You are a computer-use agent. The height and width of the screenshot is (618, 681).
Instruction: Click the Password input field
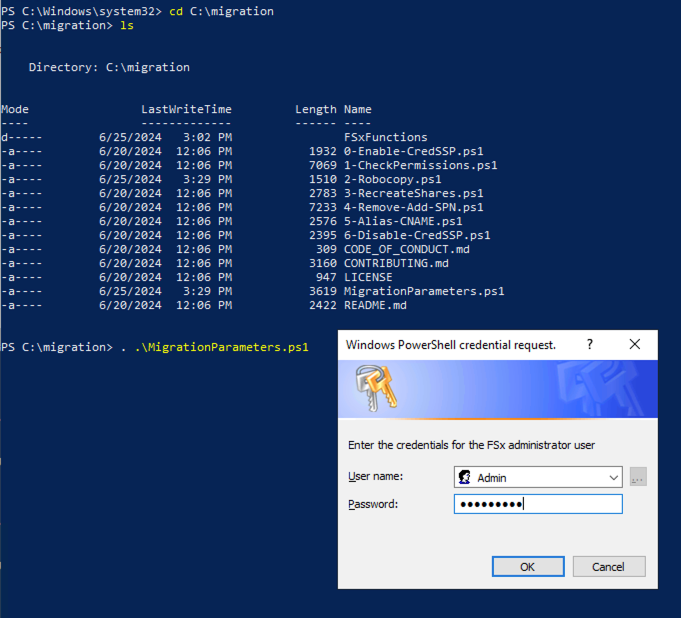(538, 504)
